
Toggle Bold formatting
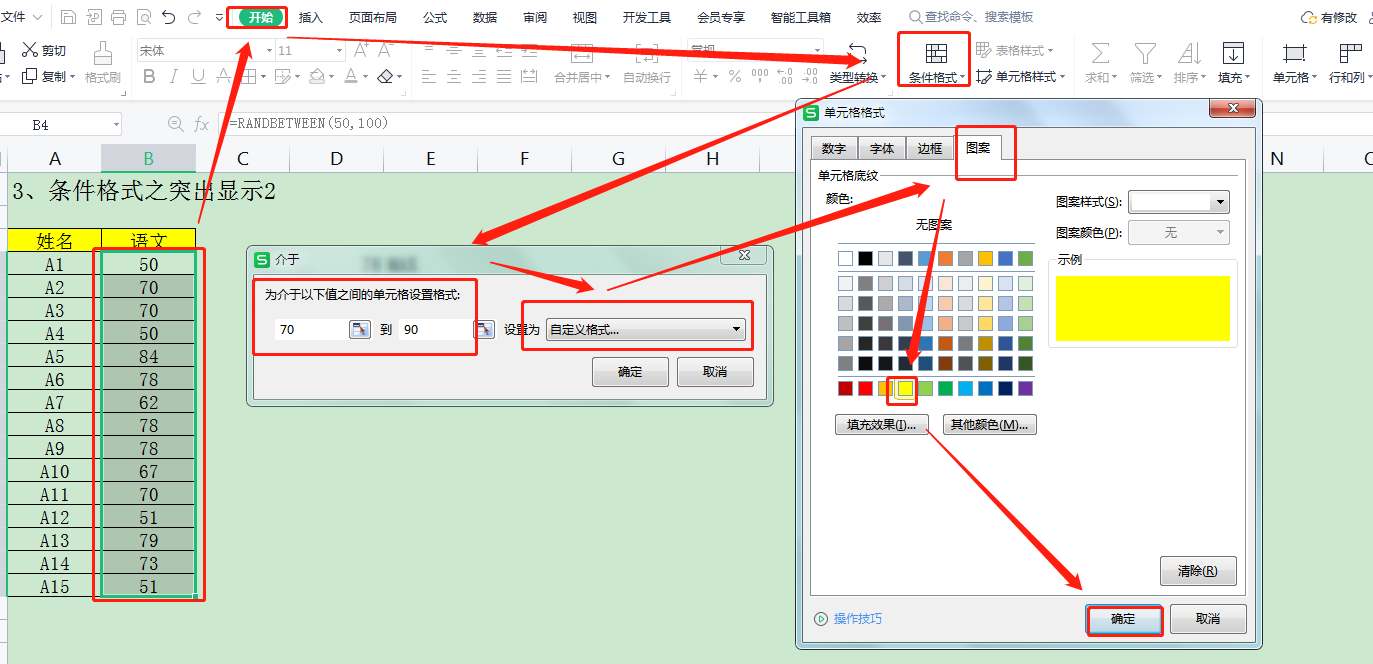[x=149, y=76]
